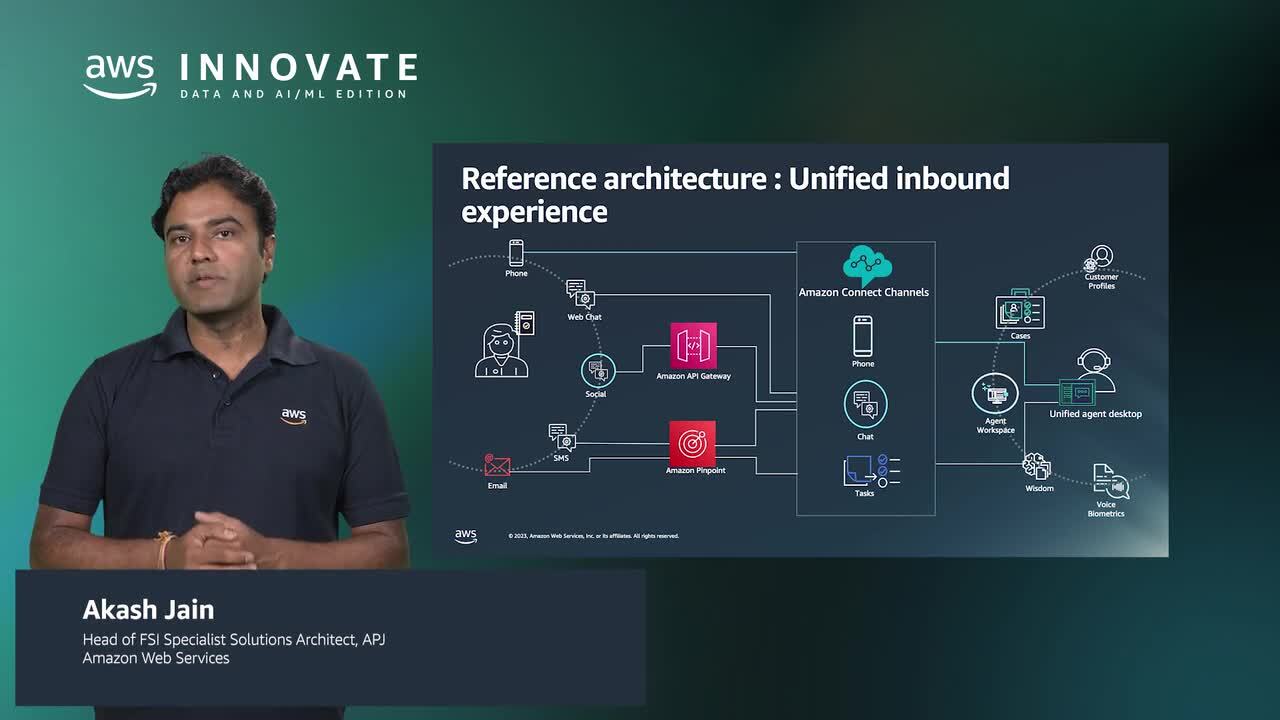1280x720 pixels.
Task: Click the 'SMS' label
Action: tap(561, 458)
